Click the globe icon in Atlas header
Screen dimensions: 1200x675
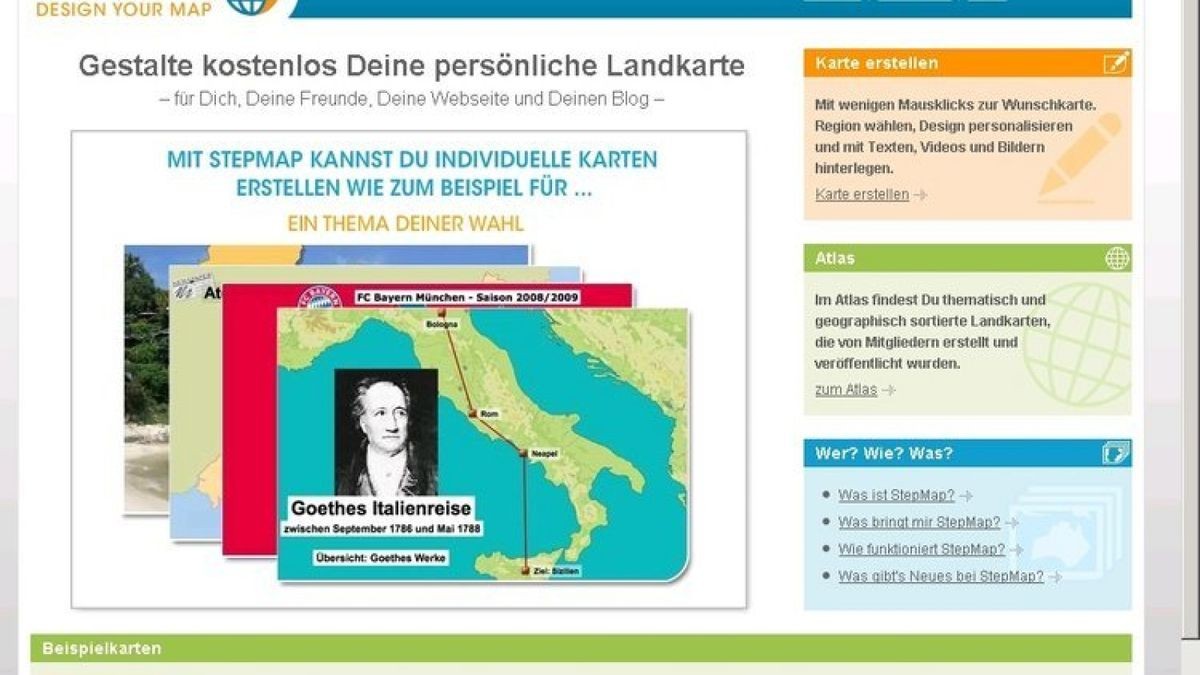(1116, 258)
